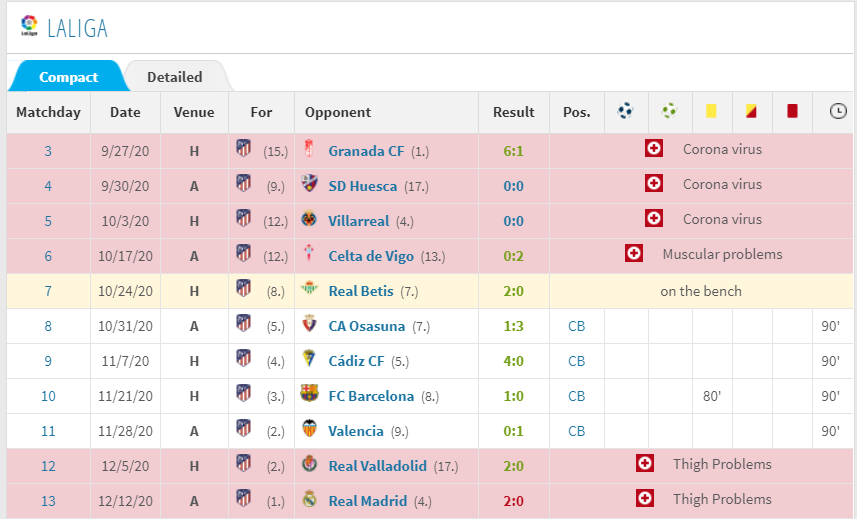Viewport: 857px width, 519px height.
Task: Click the assists icon column header
Action: 669,111
